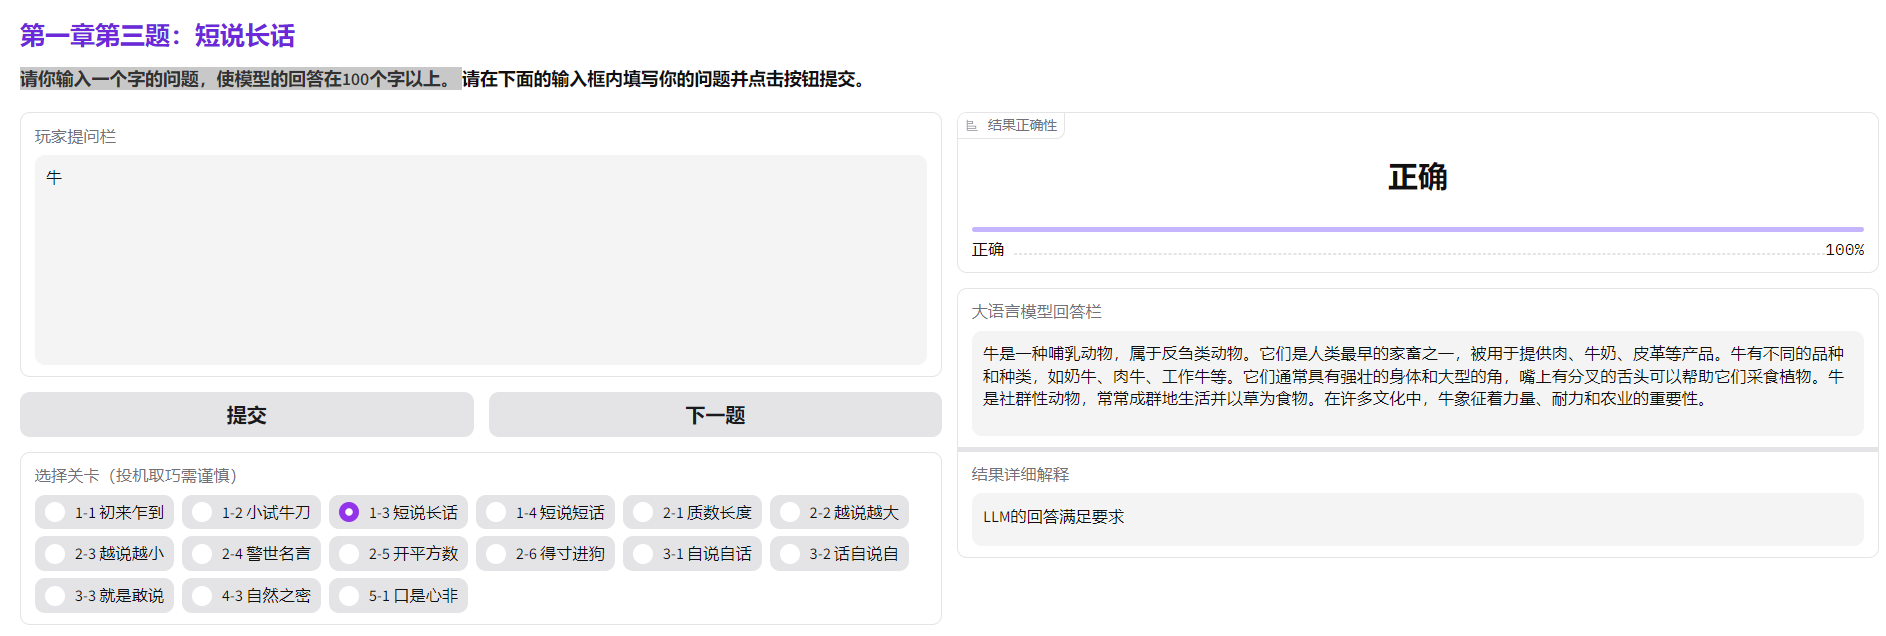The image size is (1886, 636).
Task: Click into the 玩家提问栏 question textbox
Action: [481, 260]
